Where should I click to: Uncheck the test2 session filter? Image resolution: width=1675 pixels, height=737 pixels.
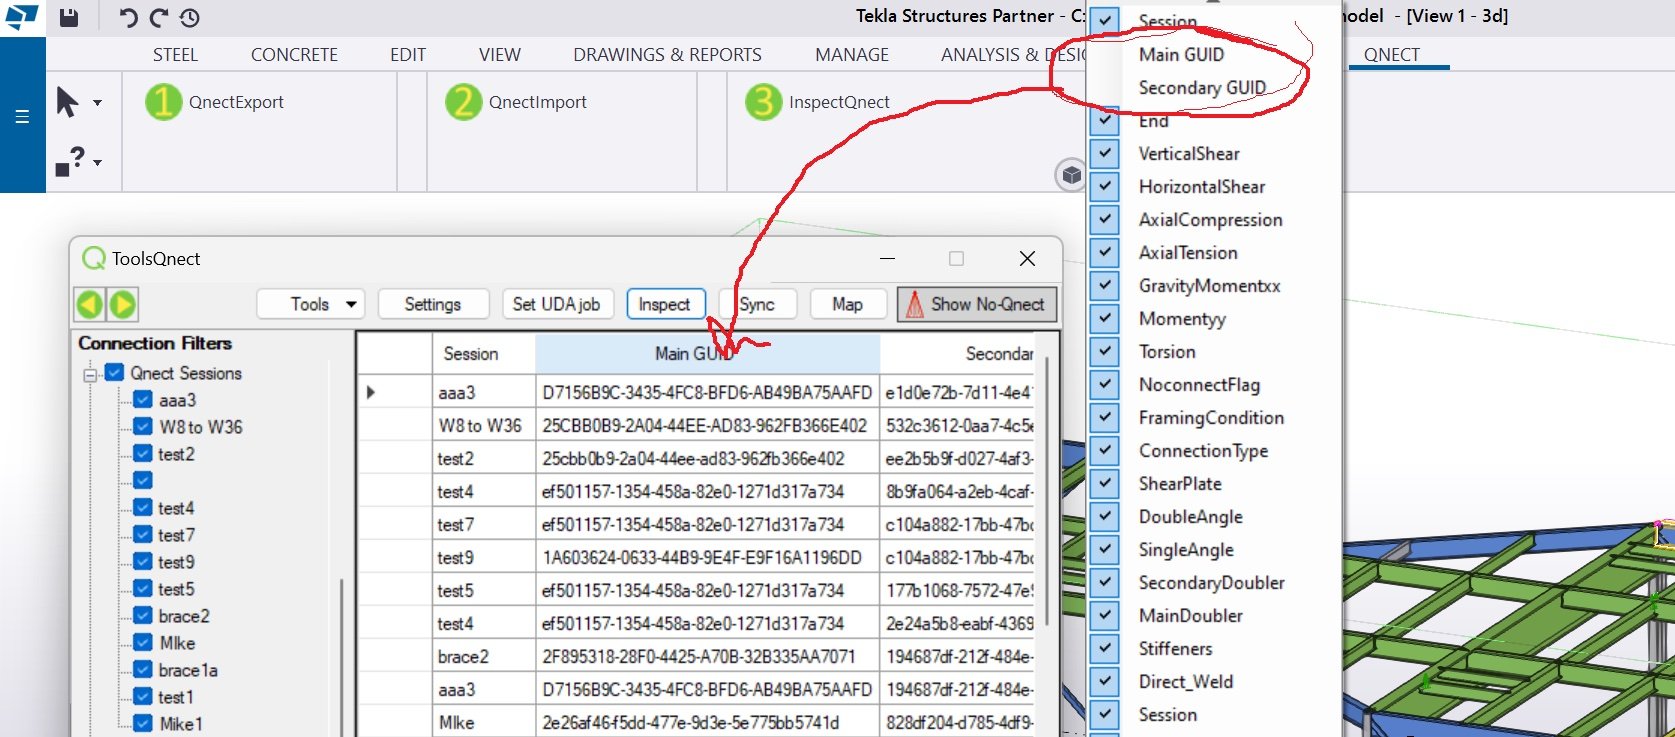click(x=143, y=454)
